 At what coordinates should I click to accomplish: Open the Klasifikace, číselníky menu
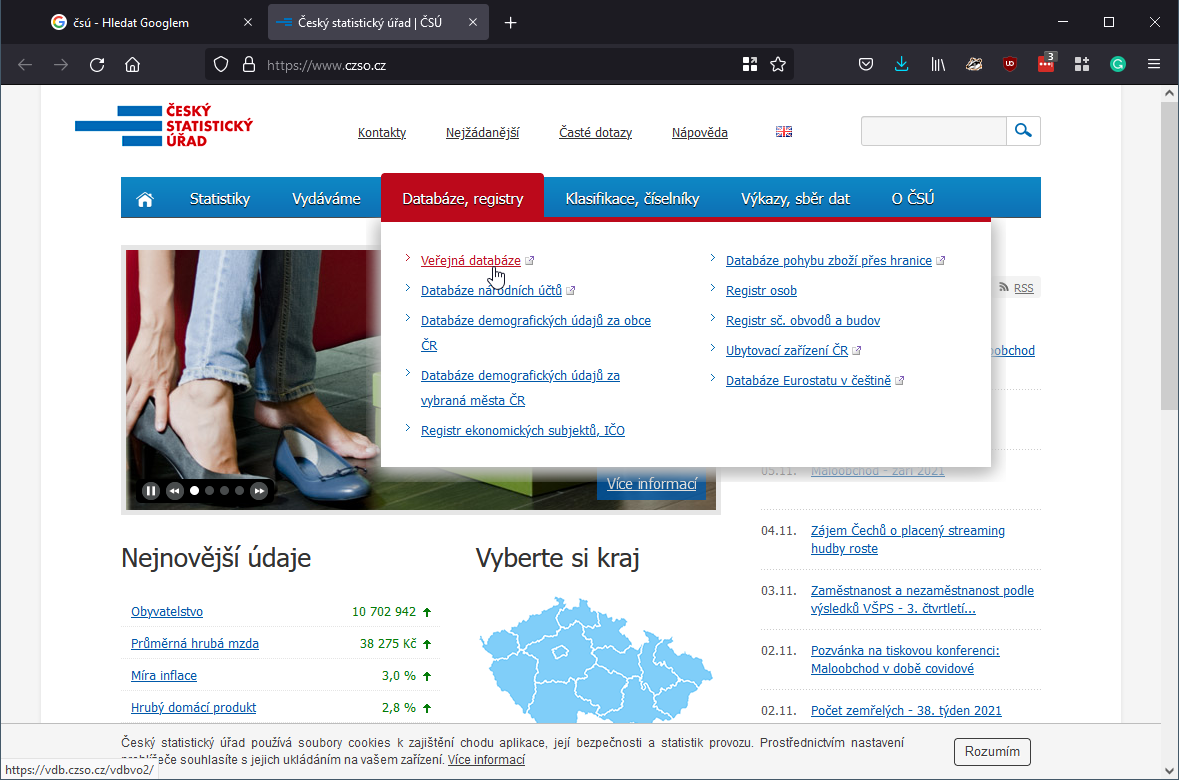(x=632, y=197)
